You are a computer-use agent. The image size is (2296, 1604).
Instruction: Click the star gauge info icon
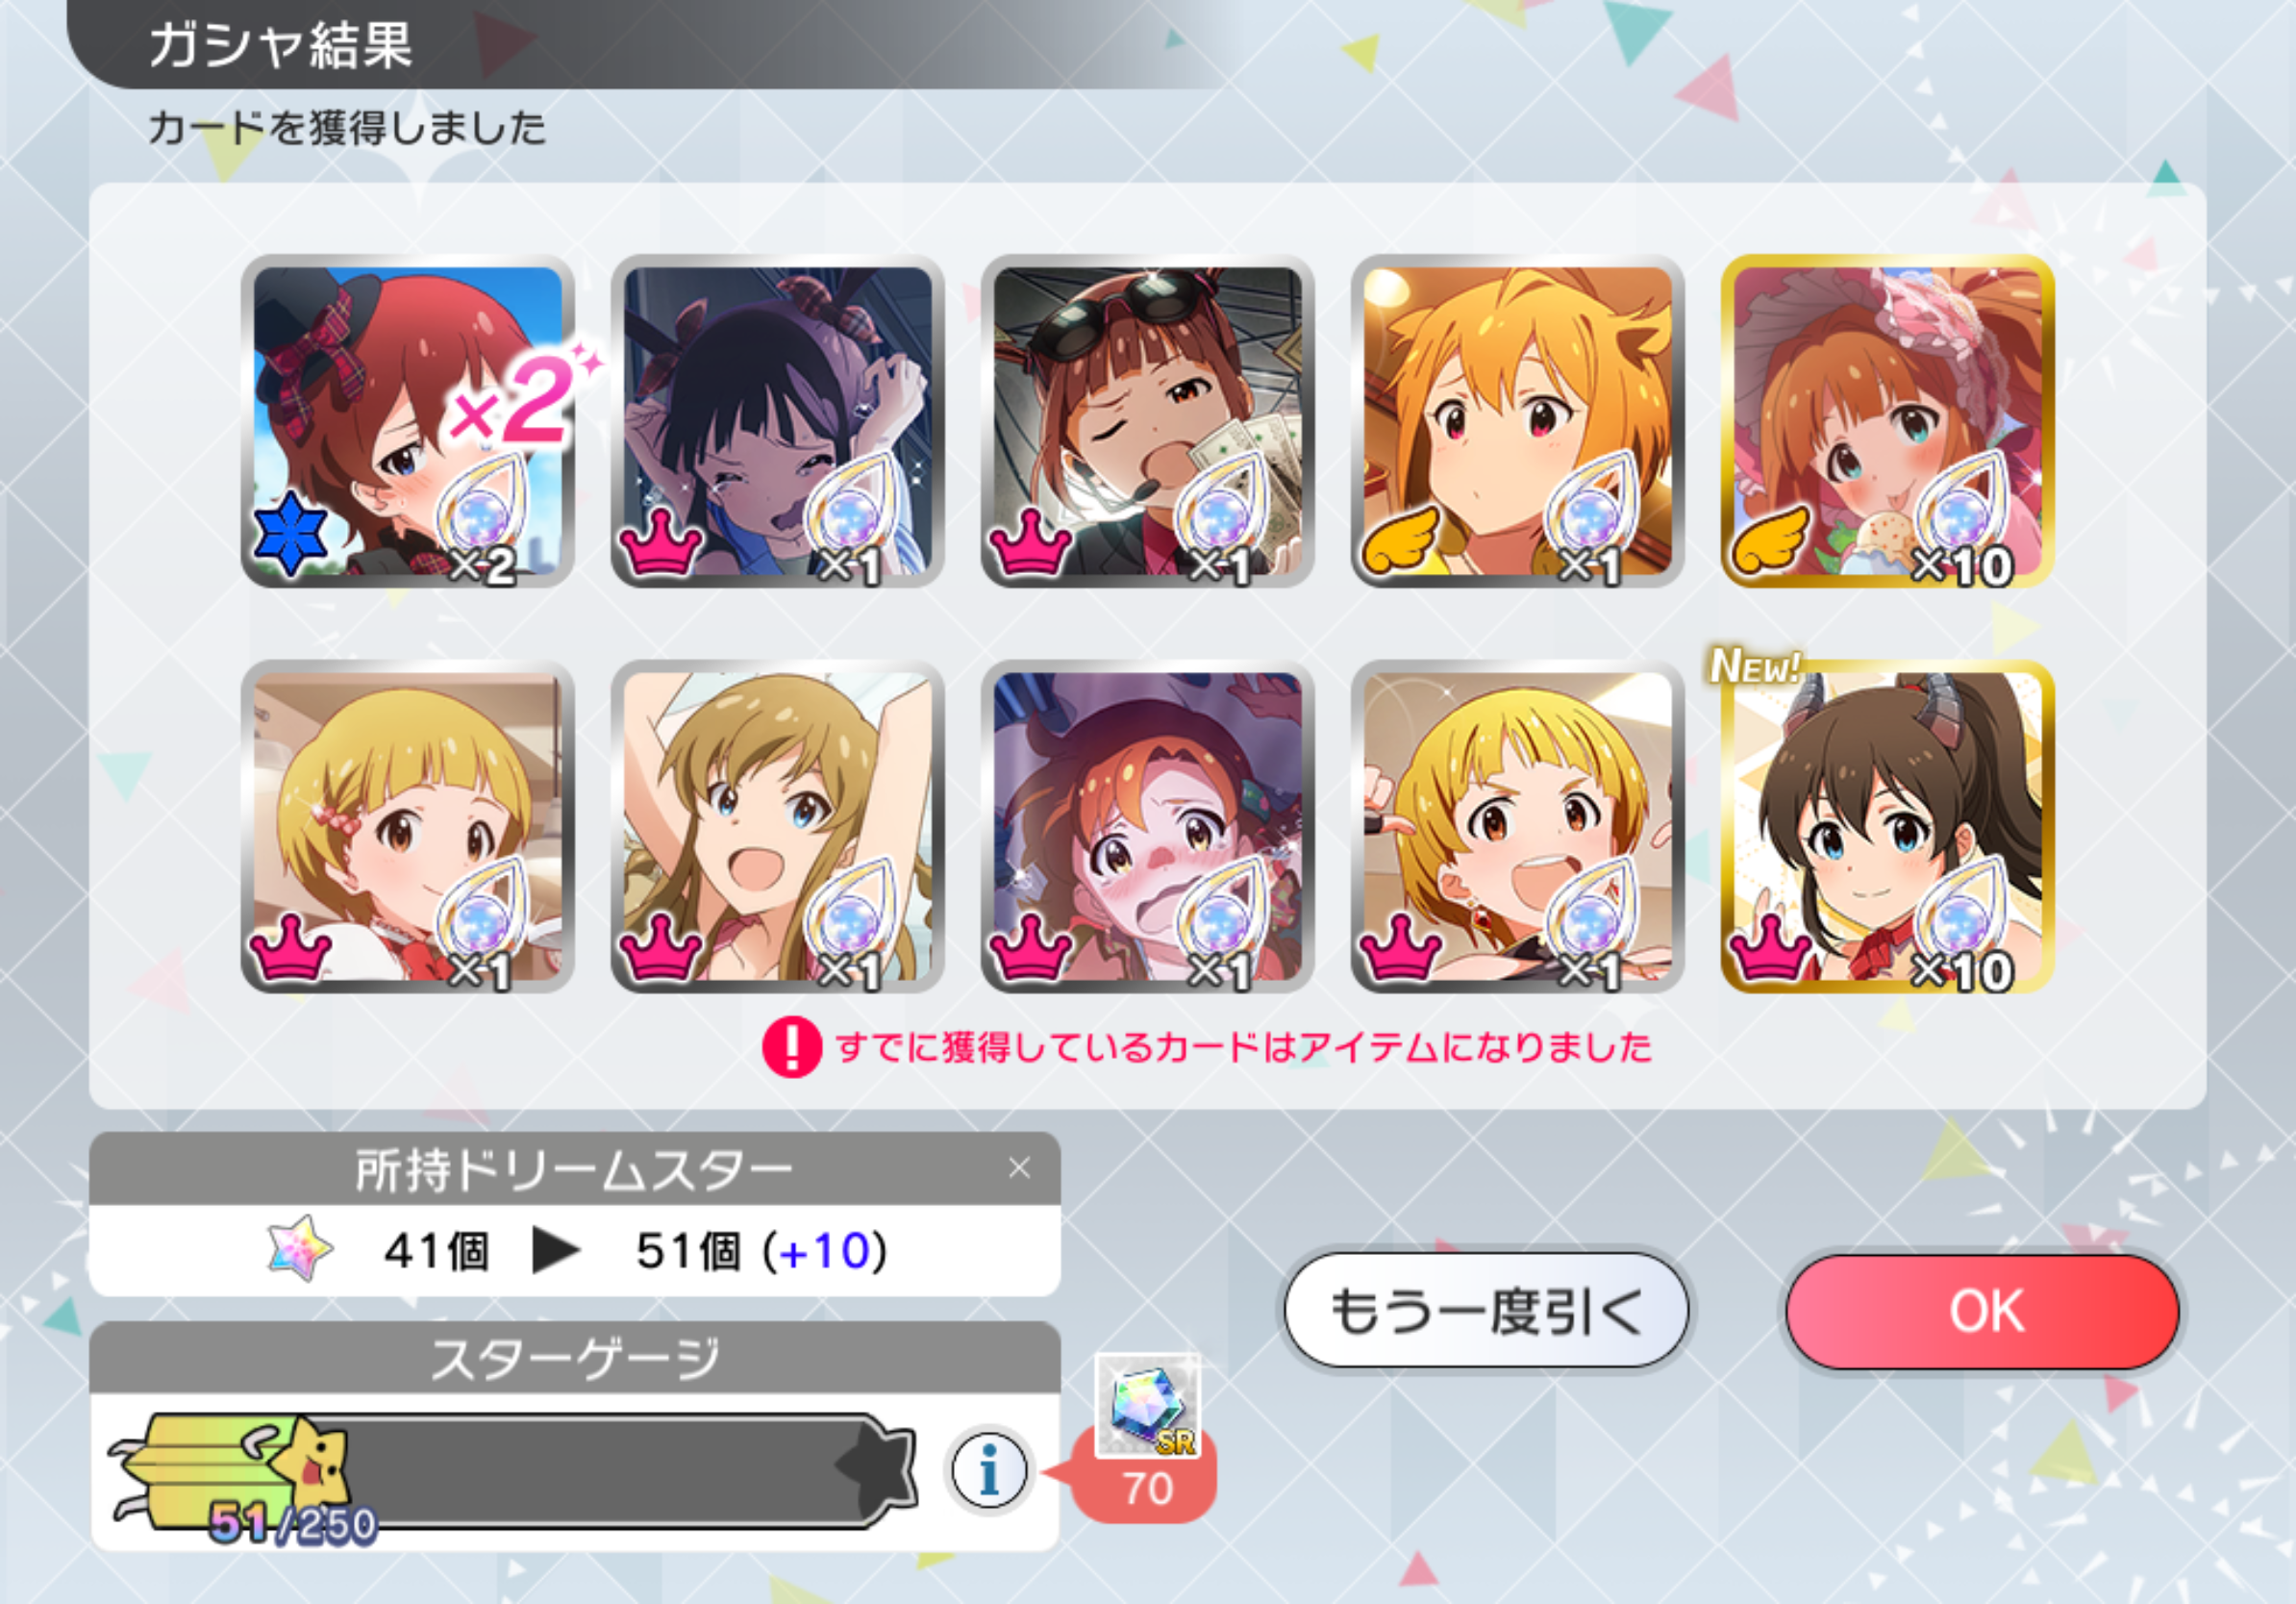[989, 1471]
